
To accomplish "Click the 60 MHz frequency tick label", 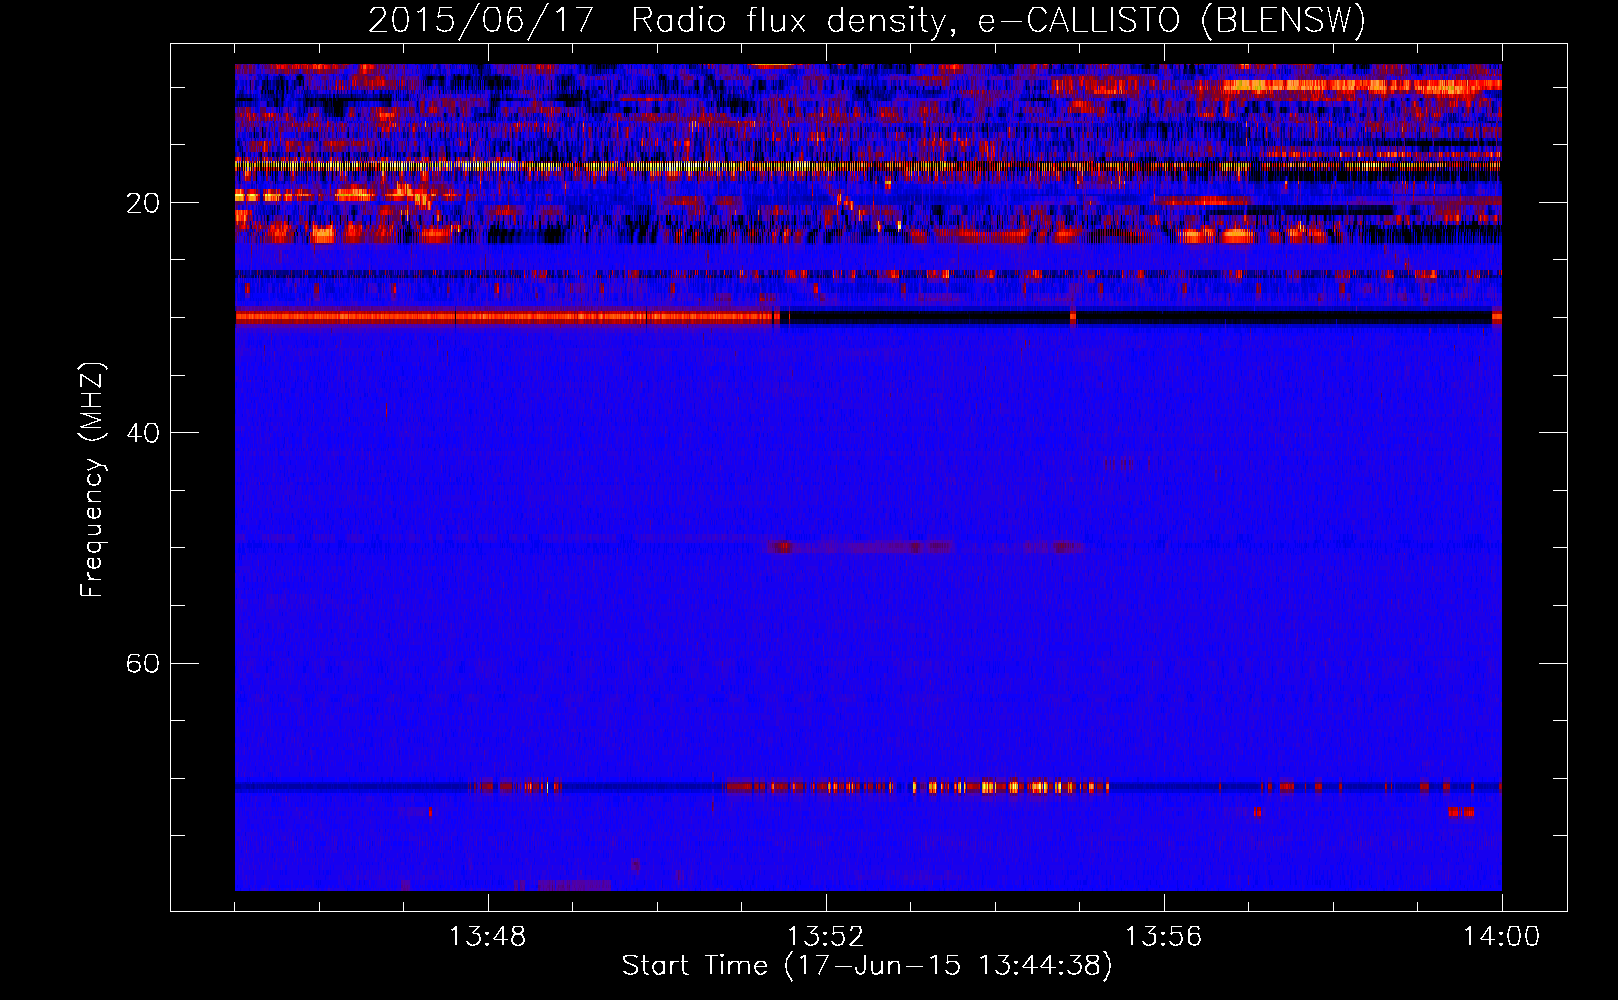I will [143, 664].
